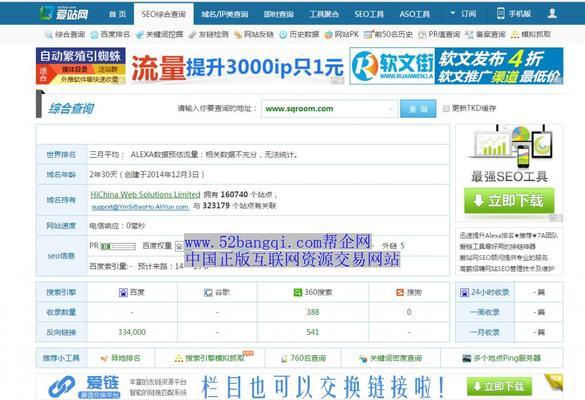Click the 综合查询 magnifier icon

(x=49, y=35)
